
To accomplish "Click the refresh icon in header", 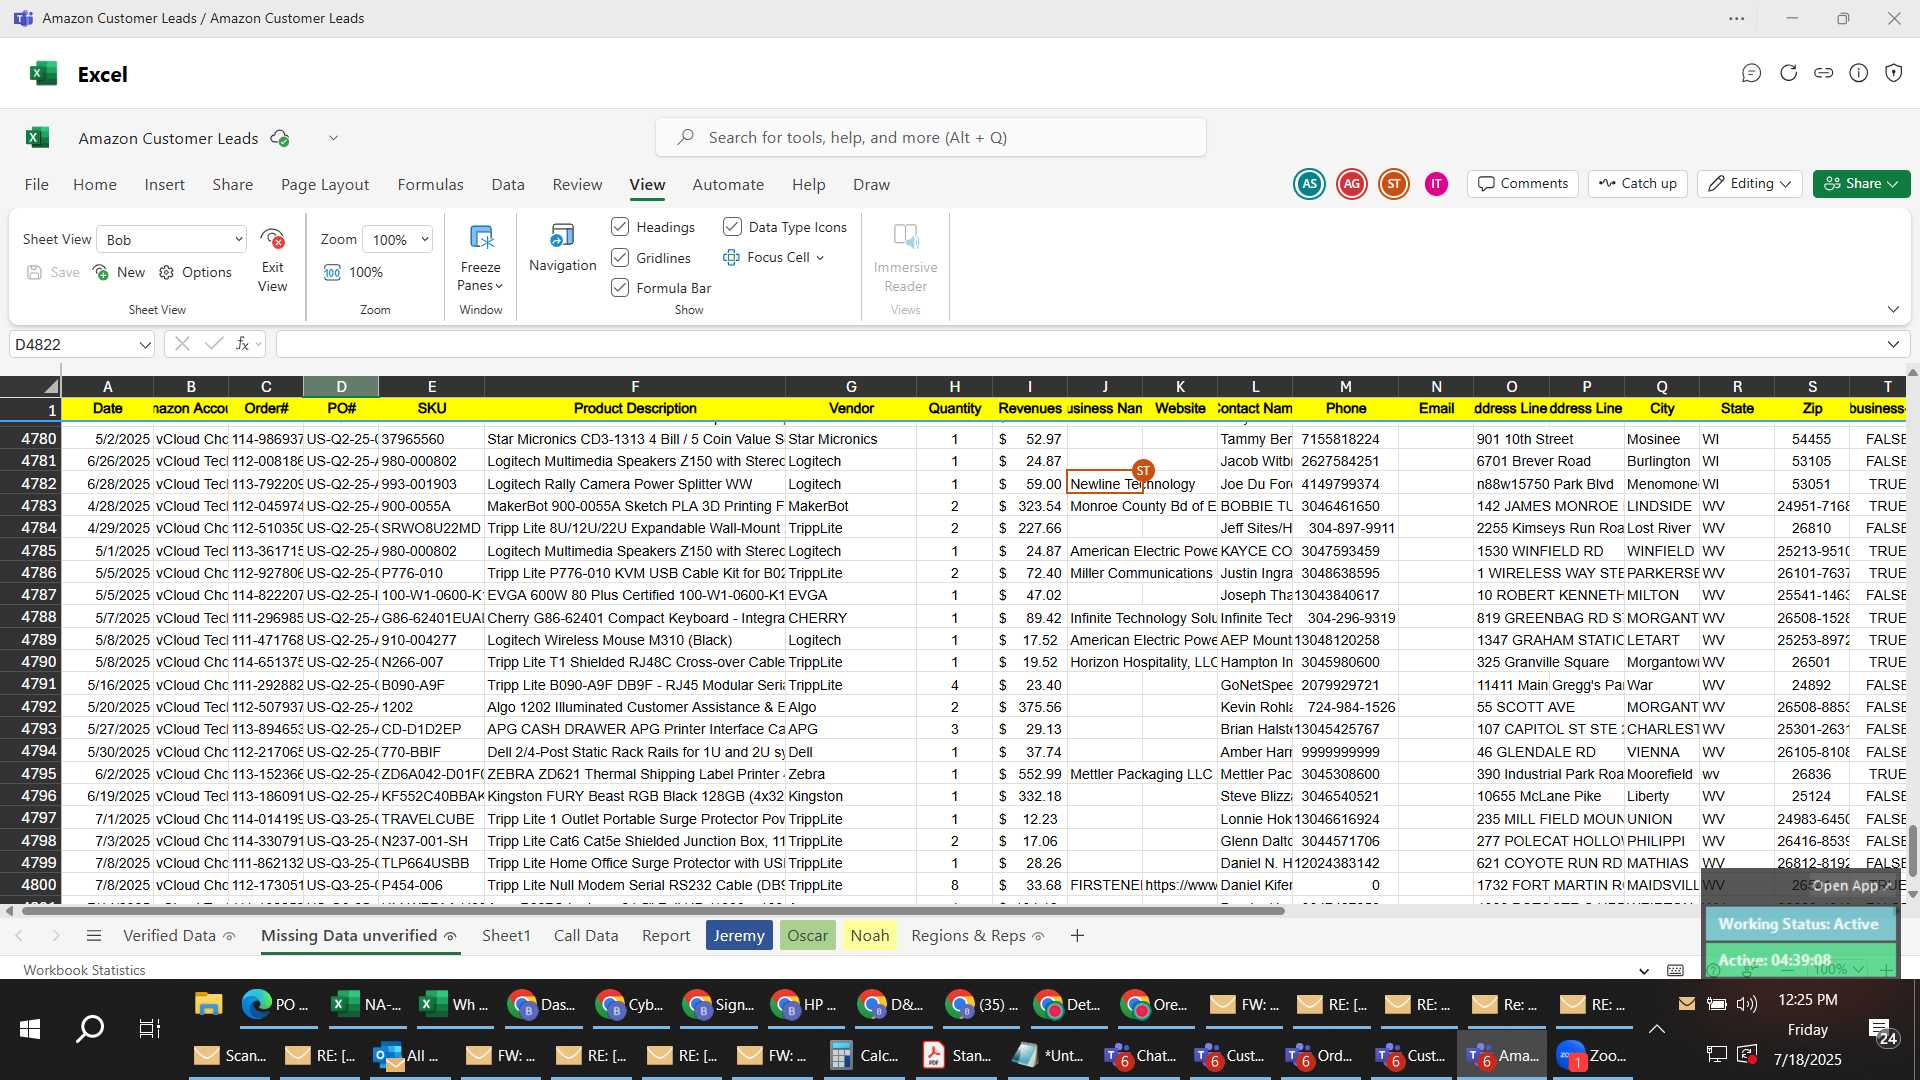I will 1788,73.
